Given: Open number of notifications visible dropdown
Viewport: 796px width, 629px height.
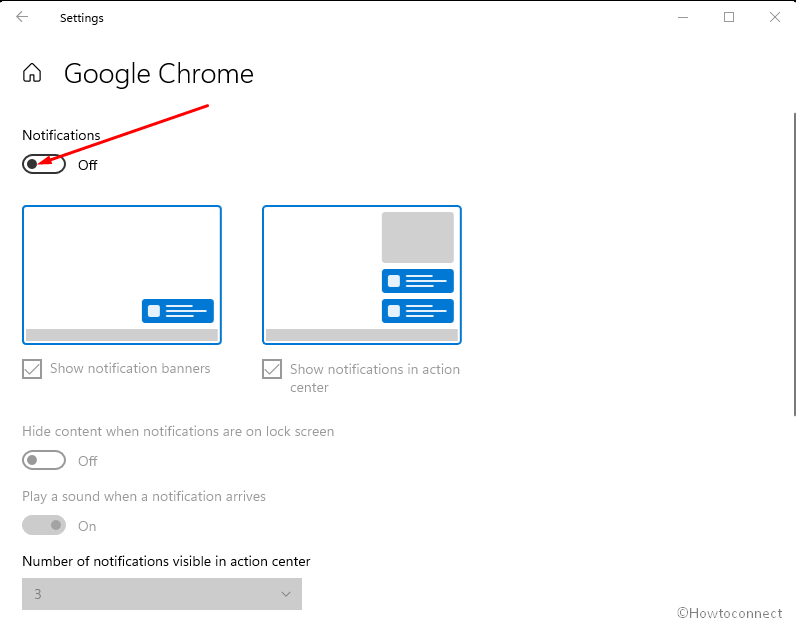Looking at the screenshot, I should click(162, 594).
